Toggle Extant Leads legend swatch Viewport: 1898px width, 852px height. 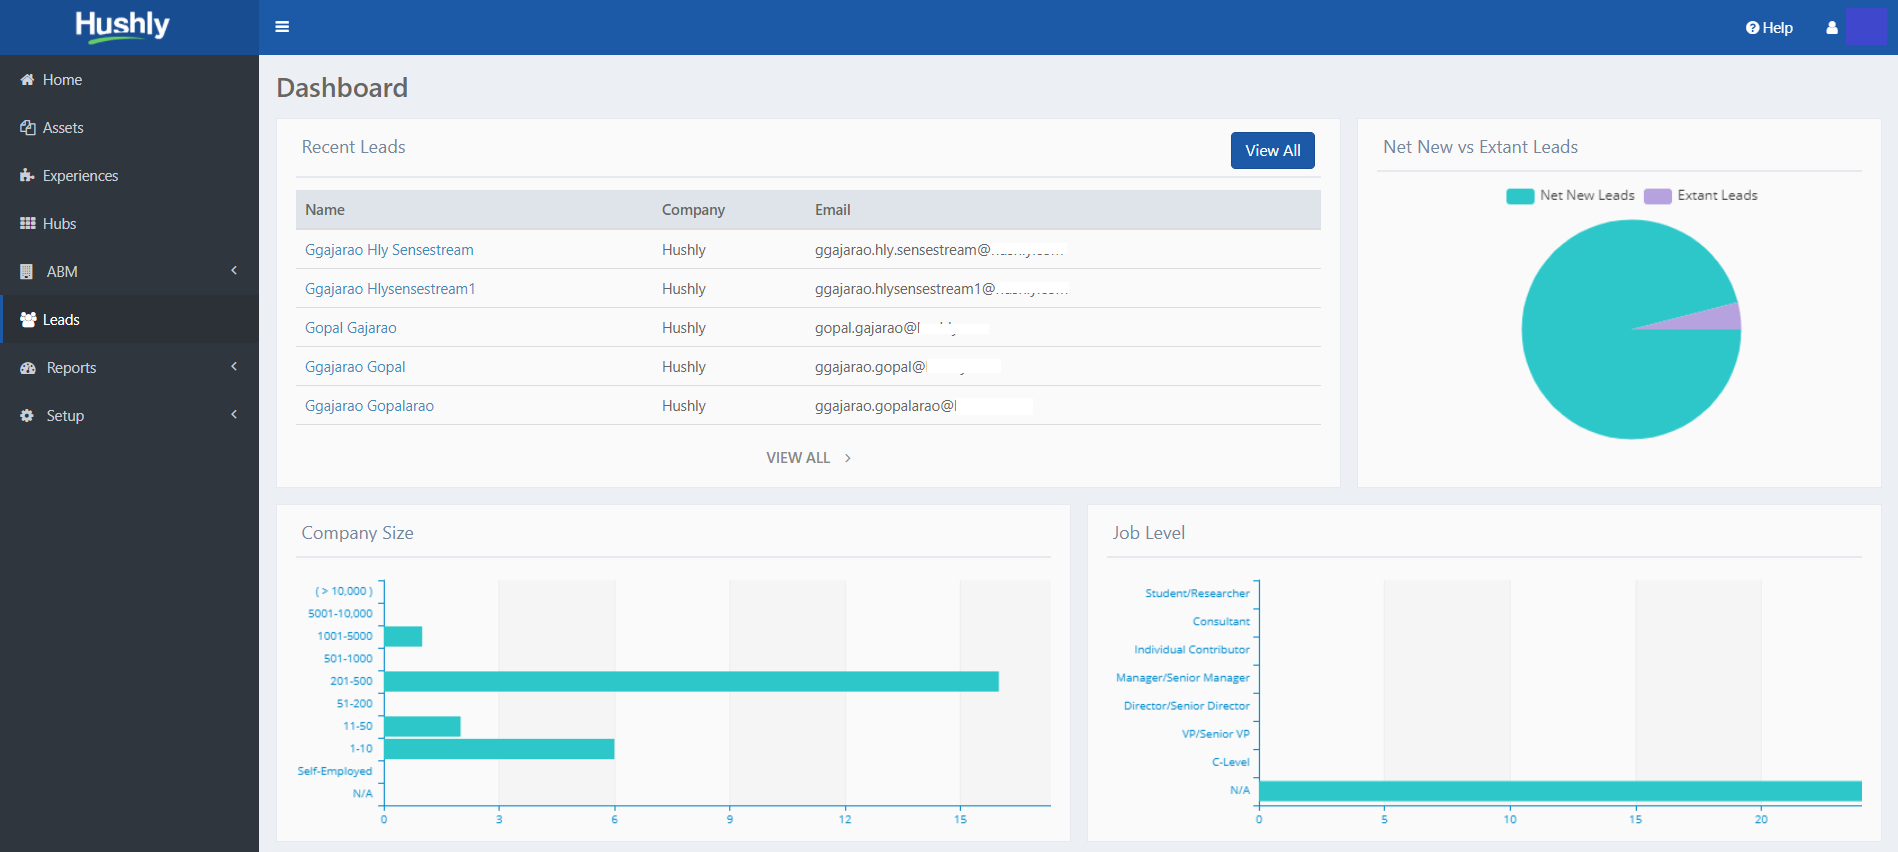pos(1658,196)
